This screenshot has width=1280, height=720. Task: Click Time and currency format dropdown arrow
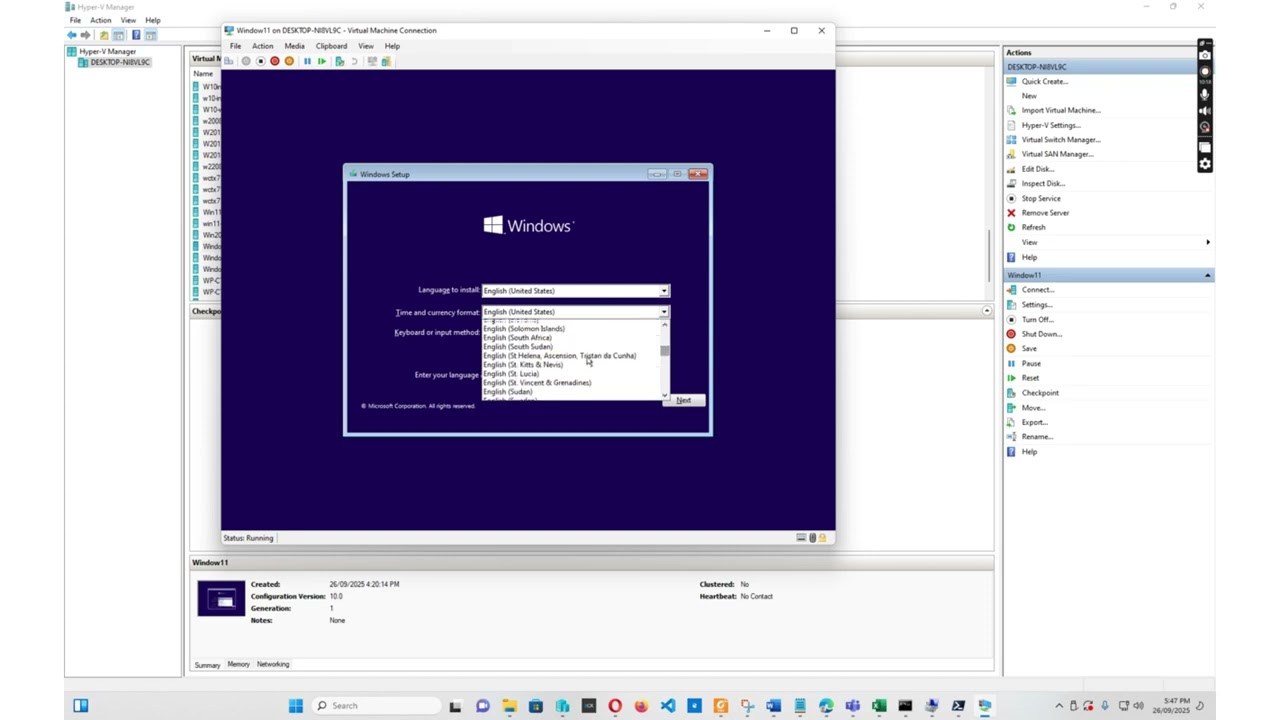coord(663,312)
